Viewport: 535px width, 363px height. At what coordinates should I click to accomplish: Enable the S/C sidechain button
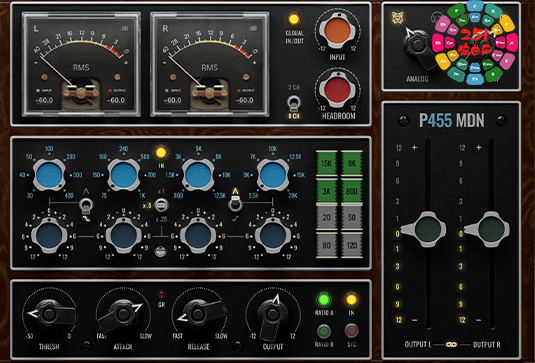[x=351, y=331]
